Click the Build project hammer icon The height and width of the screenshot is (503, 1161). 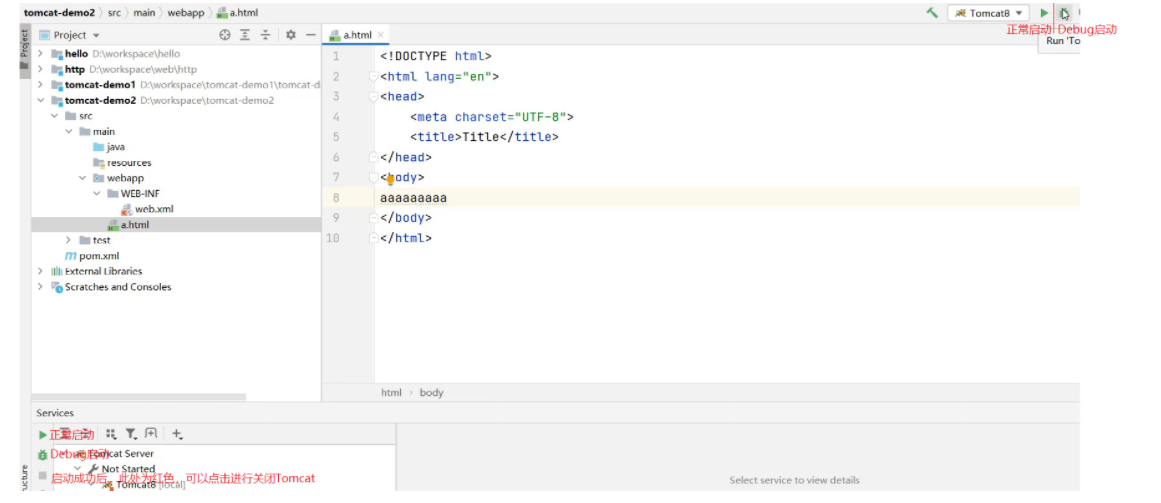click(x=932, y=13)
